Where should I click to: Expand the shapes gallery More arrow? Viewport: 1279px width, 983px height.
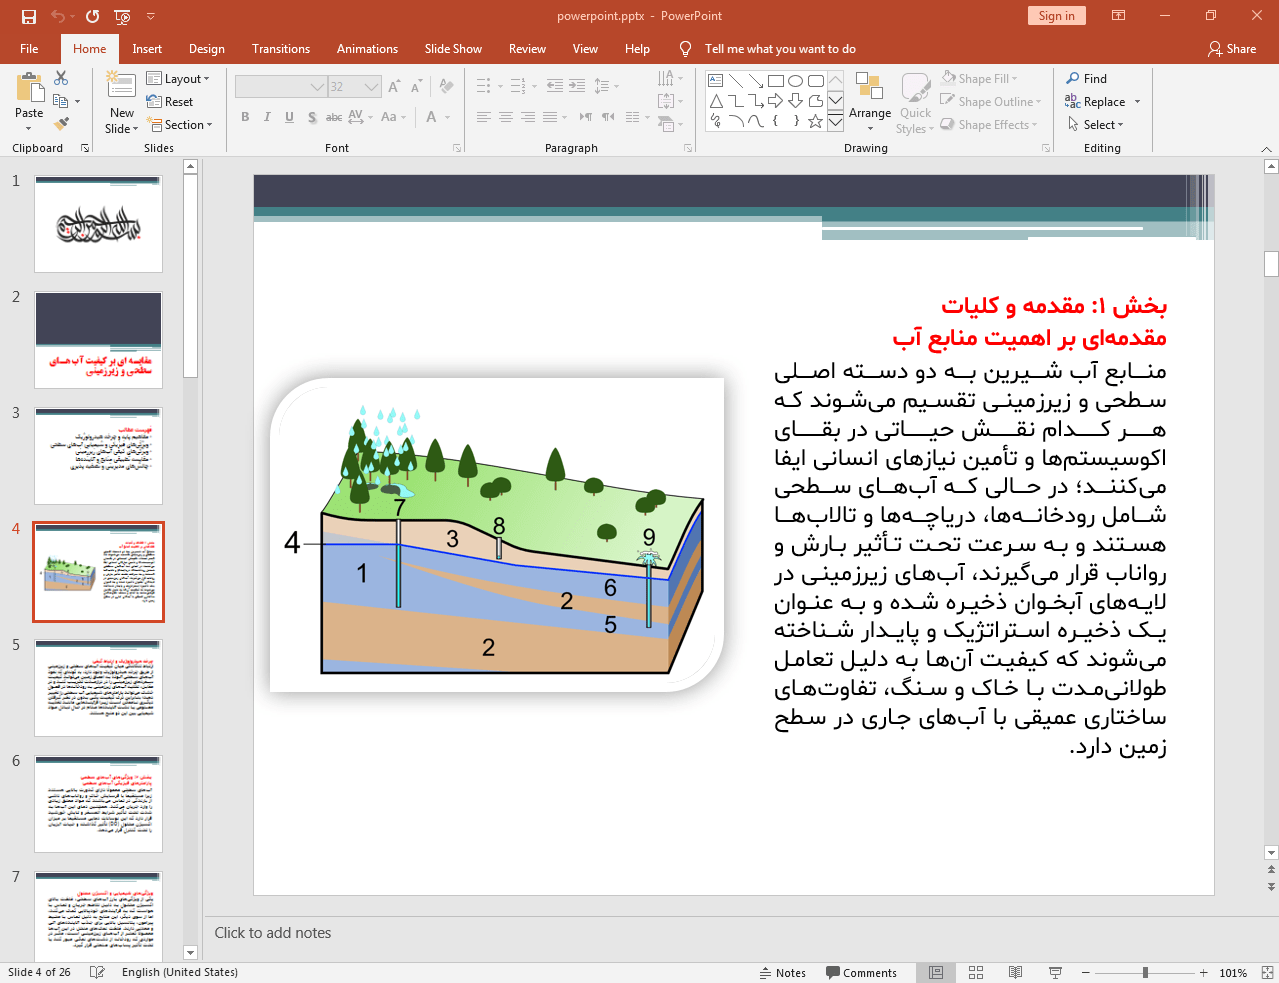tap(835, 123)
